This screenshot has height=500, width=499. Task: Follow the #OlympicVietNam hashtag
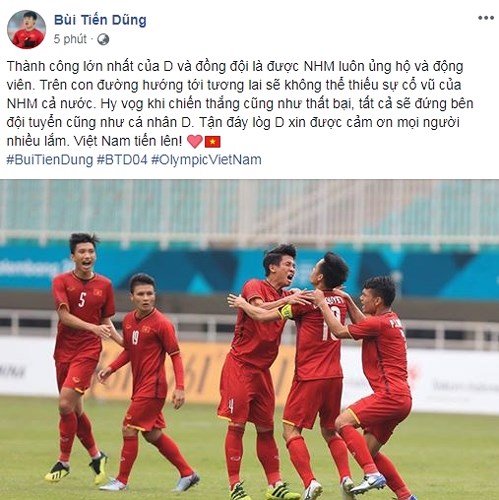click(206, 160)
